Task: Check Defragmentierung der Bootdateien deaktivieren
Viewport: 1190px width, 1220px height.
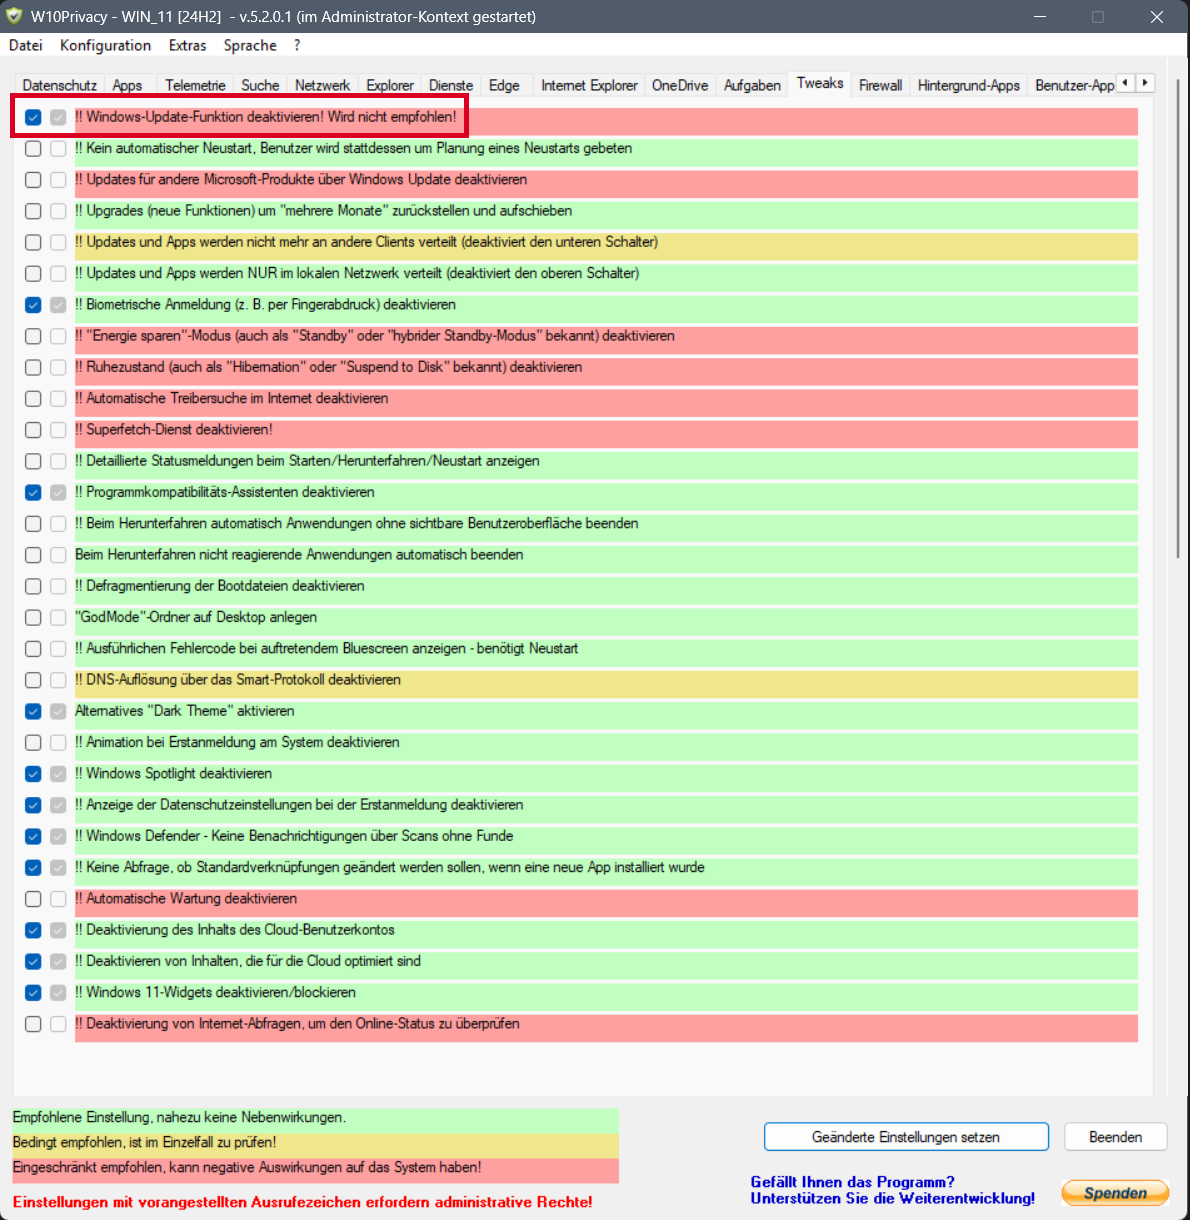Action: point(33,586)
